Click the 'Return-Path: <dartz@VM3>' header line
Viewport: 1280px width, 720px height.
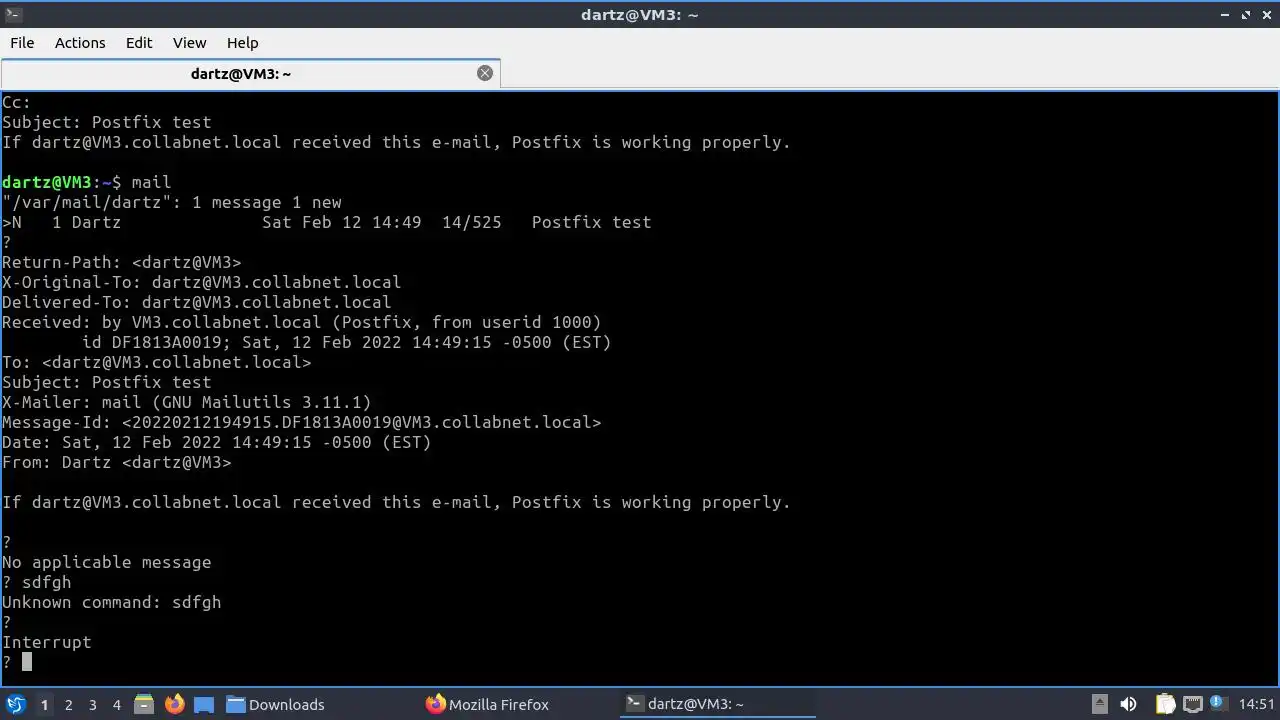tap(121, 262)
